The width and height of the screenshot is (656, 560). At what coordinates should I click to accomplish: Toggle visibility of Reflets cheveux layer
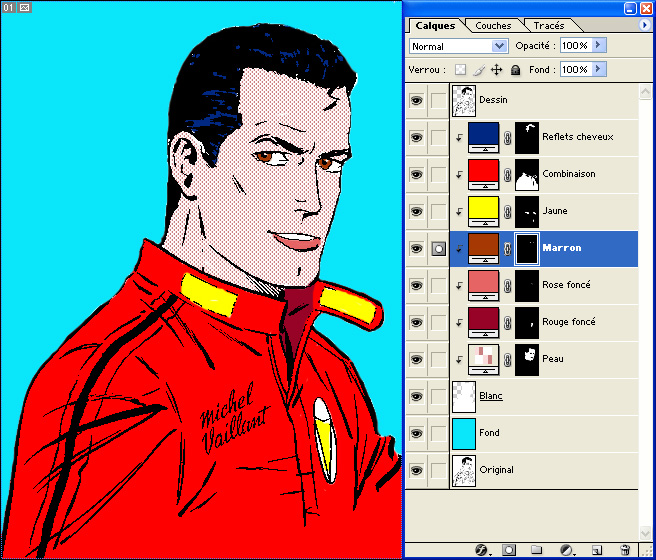[x=416, y=138]
